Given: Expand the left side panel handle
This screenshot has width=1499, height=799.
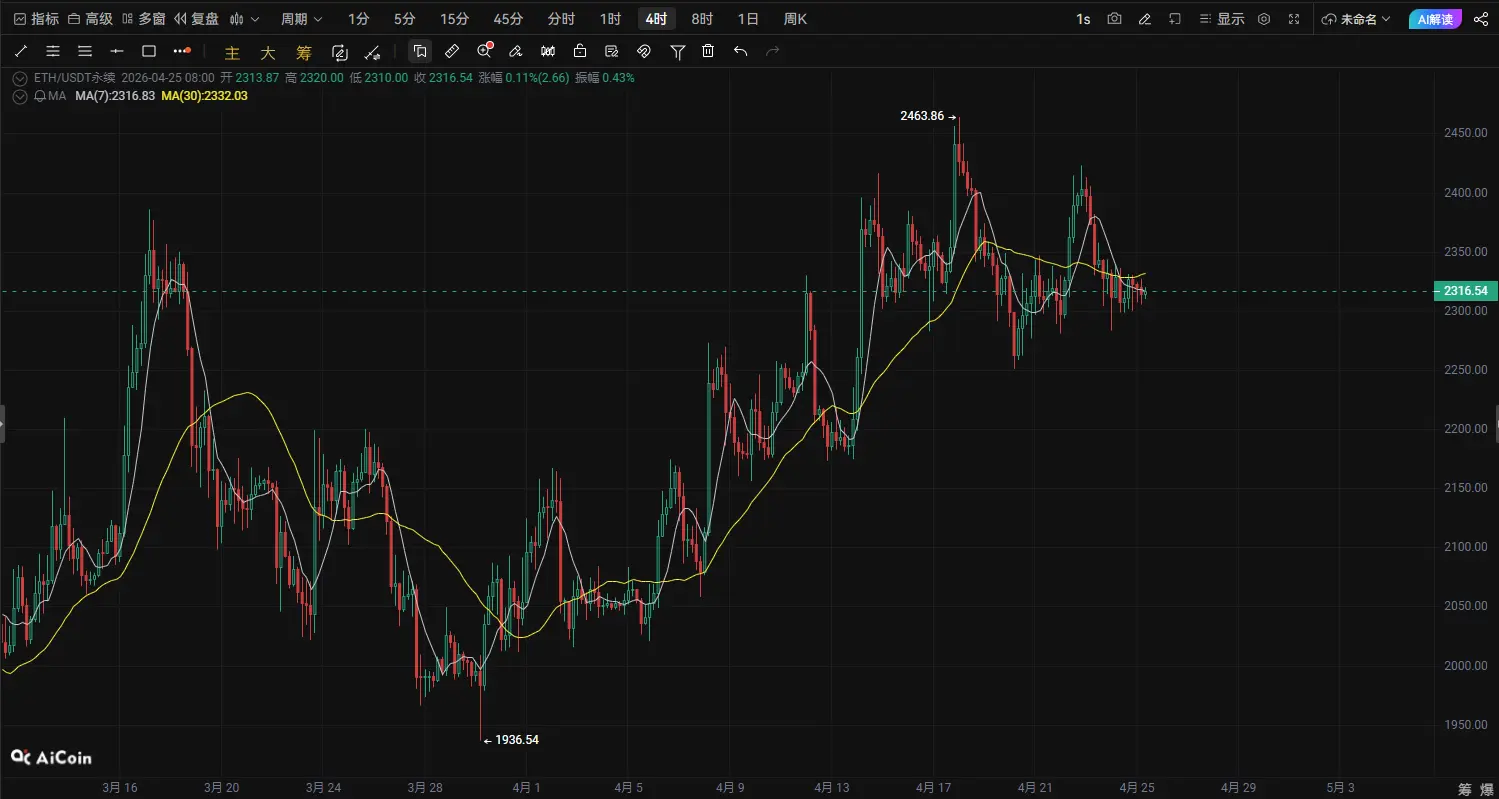Looking at the screenshot, I should 2,424.
